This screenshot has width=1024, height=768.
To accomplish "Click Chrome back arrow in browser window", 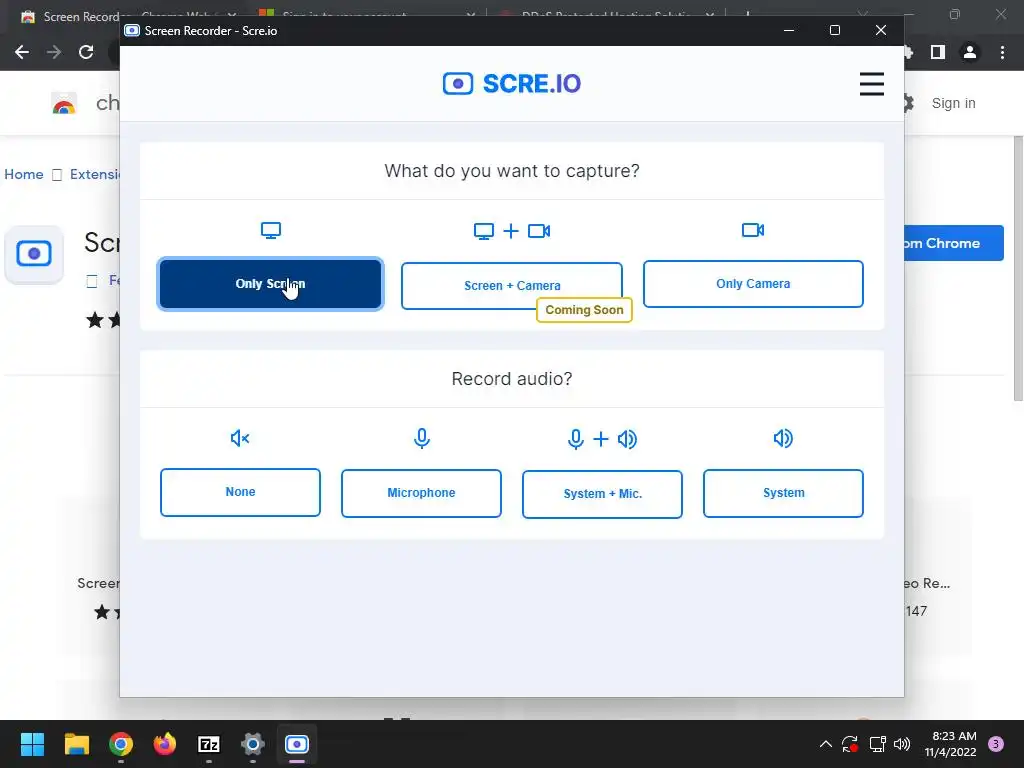I will (x=22, y=52).
